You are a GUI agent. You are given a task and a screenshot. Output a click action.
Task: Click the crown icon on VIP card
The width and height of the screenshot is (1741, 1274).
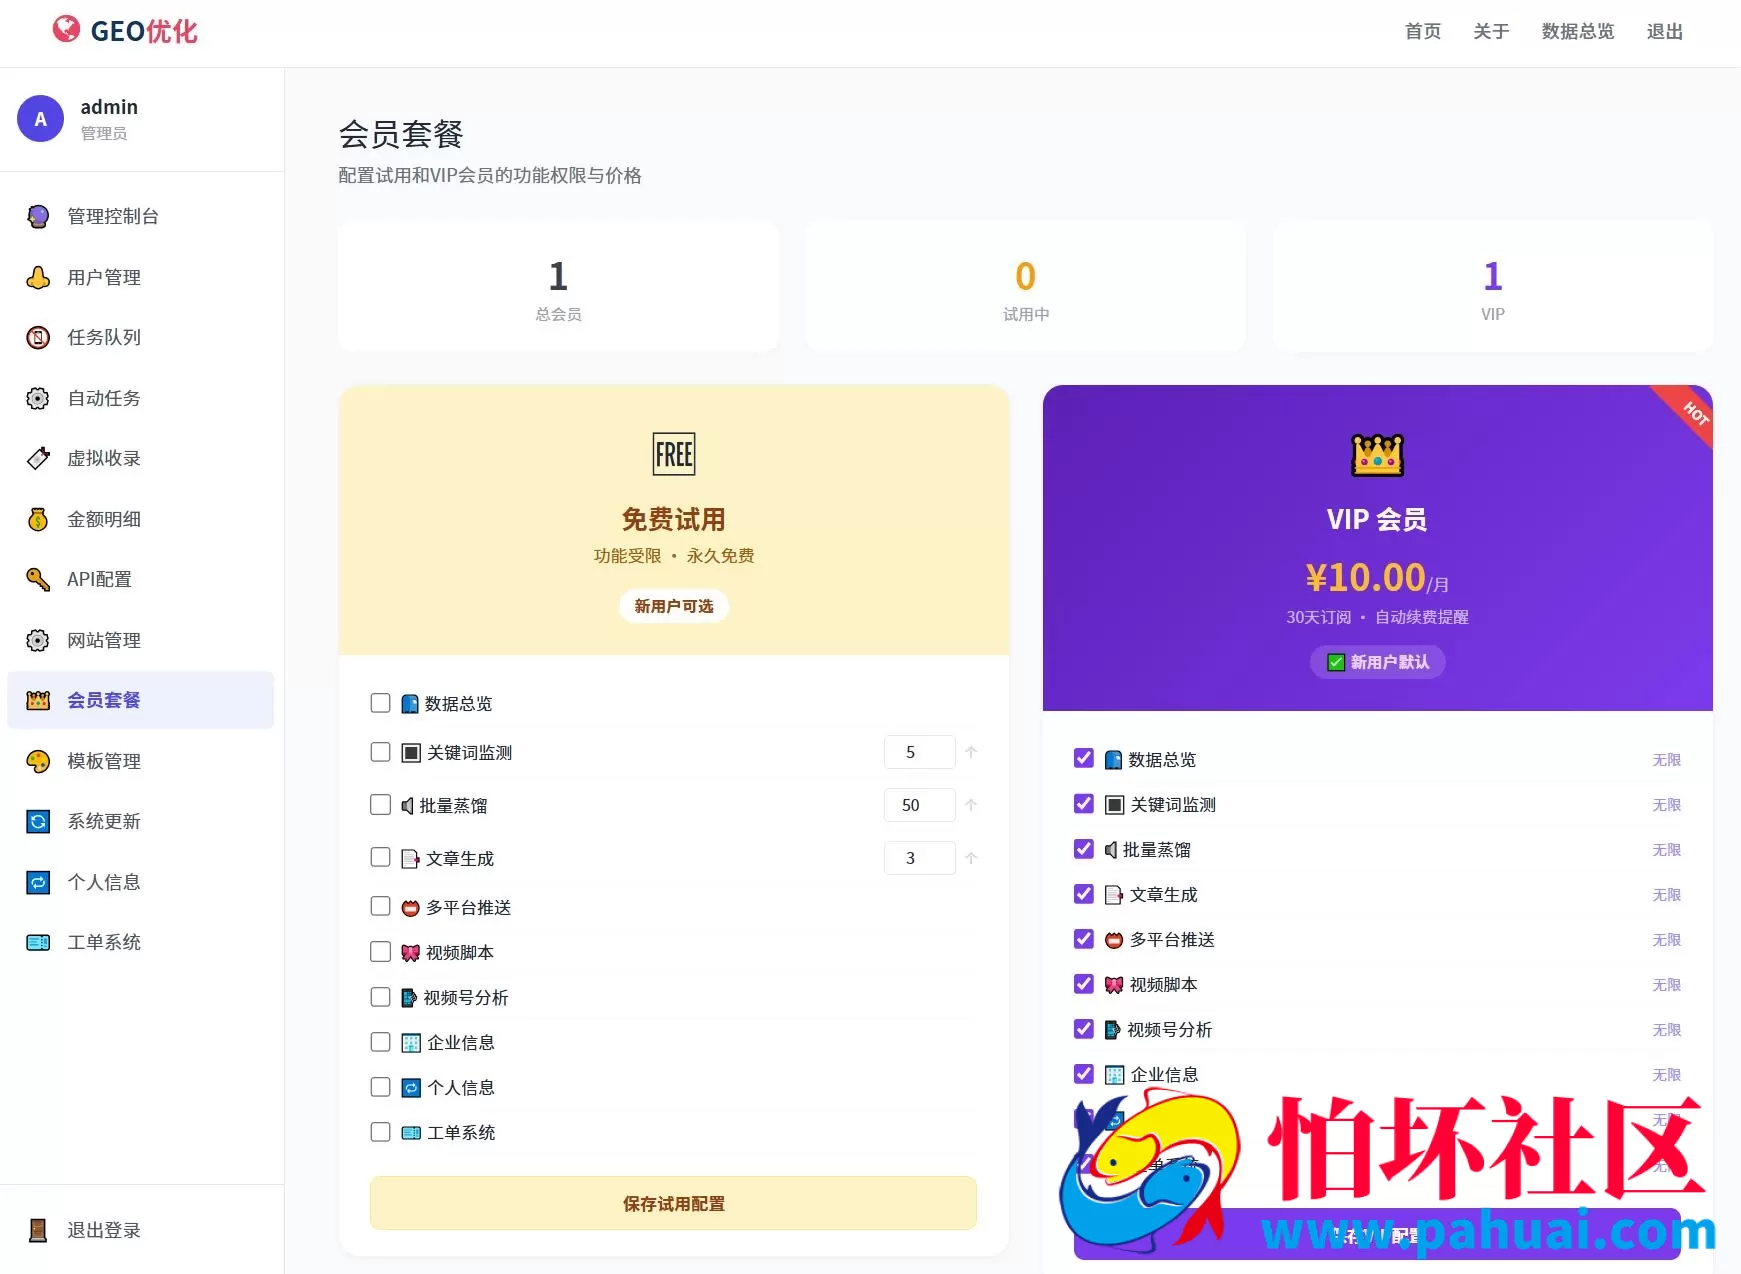coord(1378,455)
